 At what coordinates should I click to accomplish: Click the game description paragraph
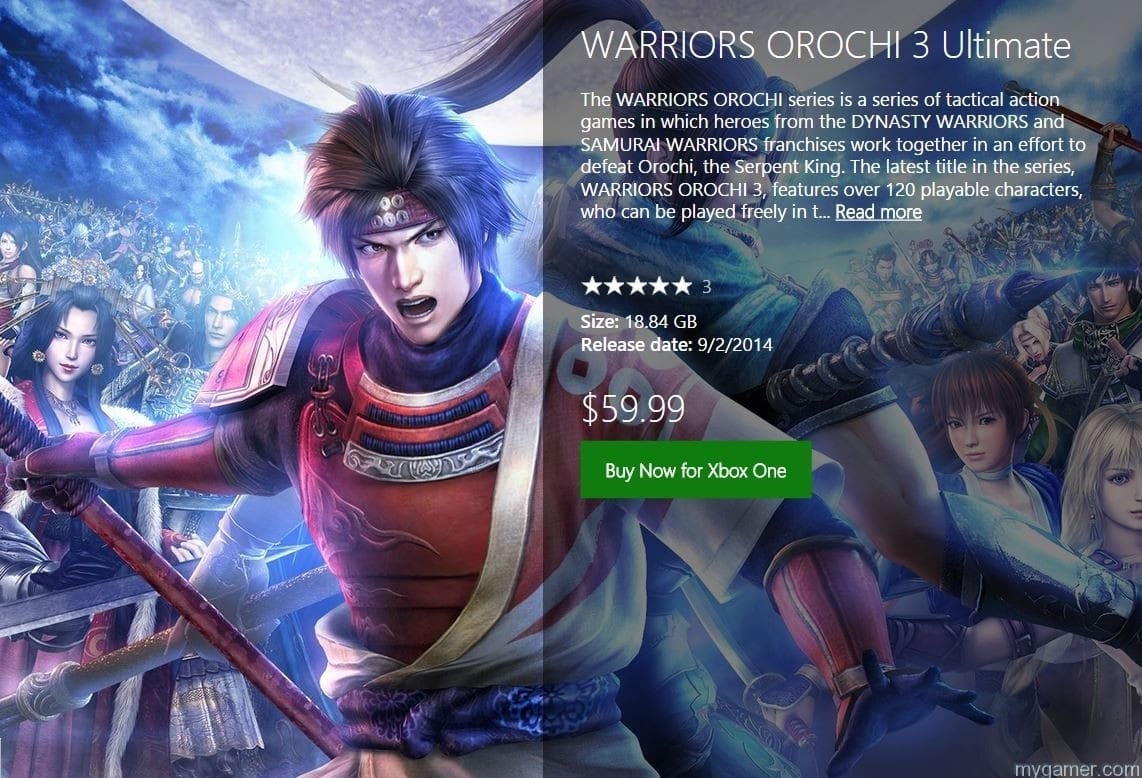pos(832,155)
